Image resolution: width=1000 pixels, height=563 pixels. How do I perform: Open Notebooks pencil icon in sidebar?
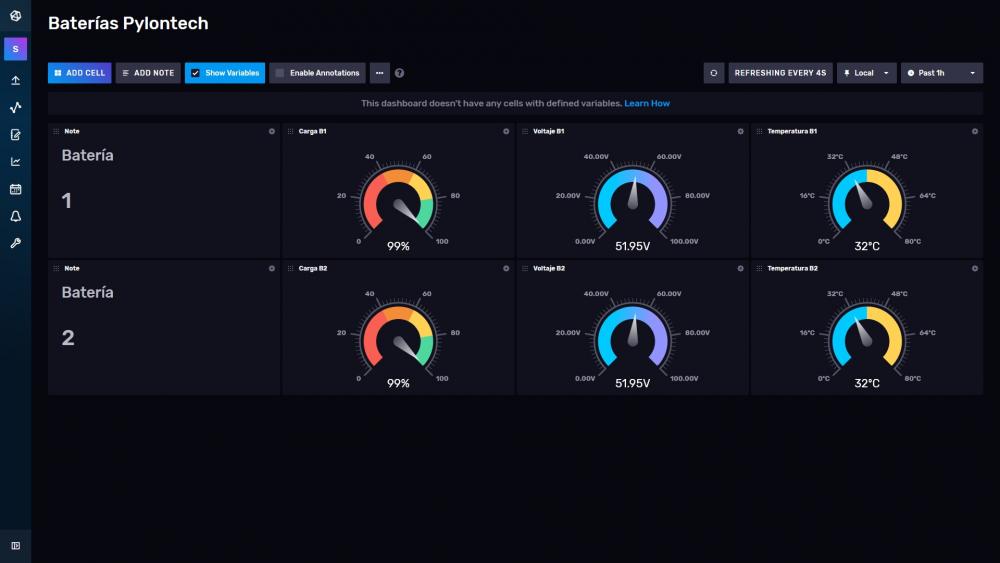tap(15, 135)
